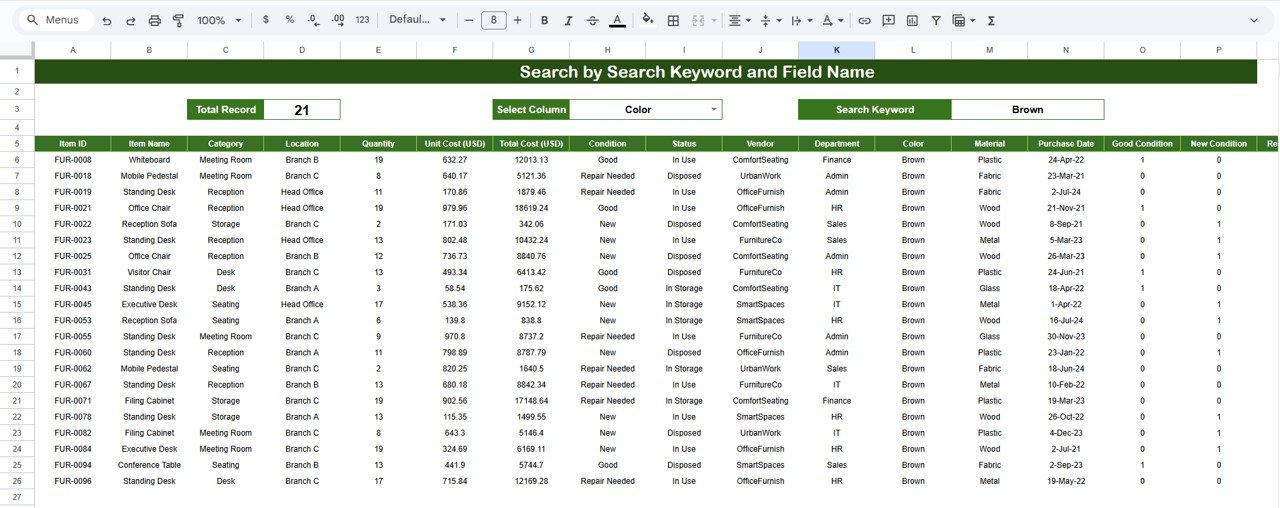The width and height of the screenshot is (1280, 508).
Task: Click the Menus search box
Action: tap(56, 20)
